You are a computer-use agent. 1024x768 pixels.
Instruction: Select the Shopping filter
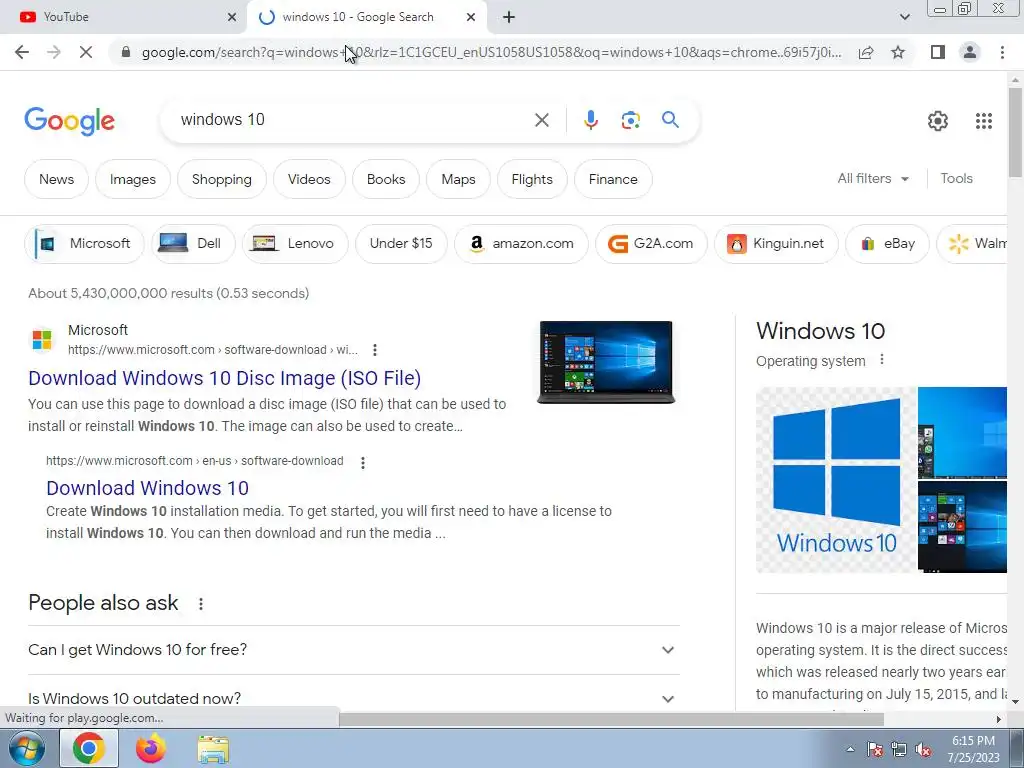tap(221, 179)
